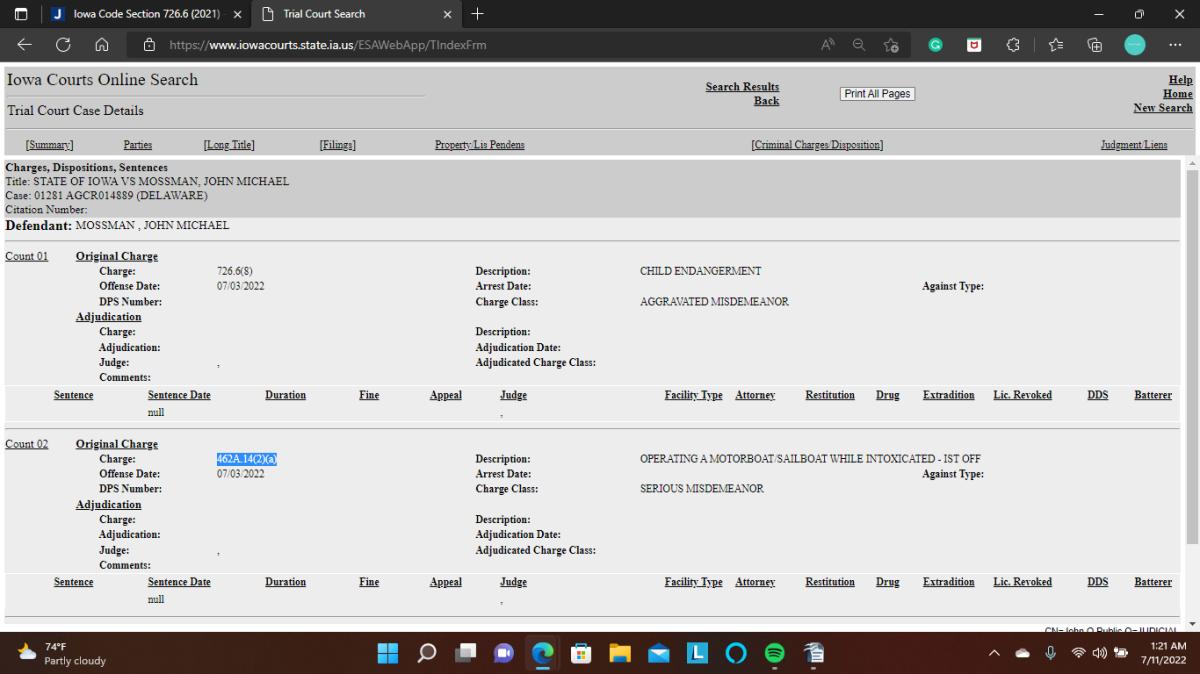Open the taskbar clock and date
Image resolution: width=1200 pixels, height=674 pixels.
[1164, 653]
